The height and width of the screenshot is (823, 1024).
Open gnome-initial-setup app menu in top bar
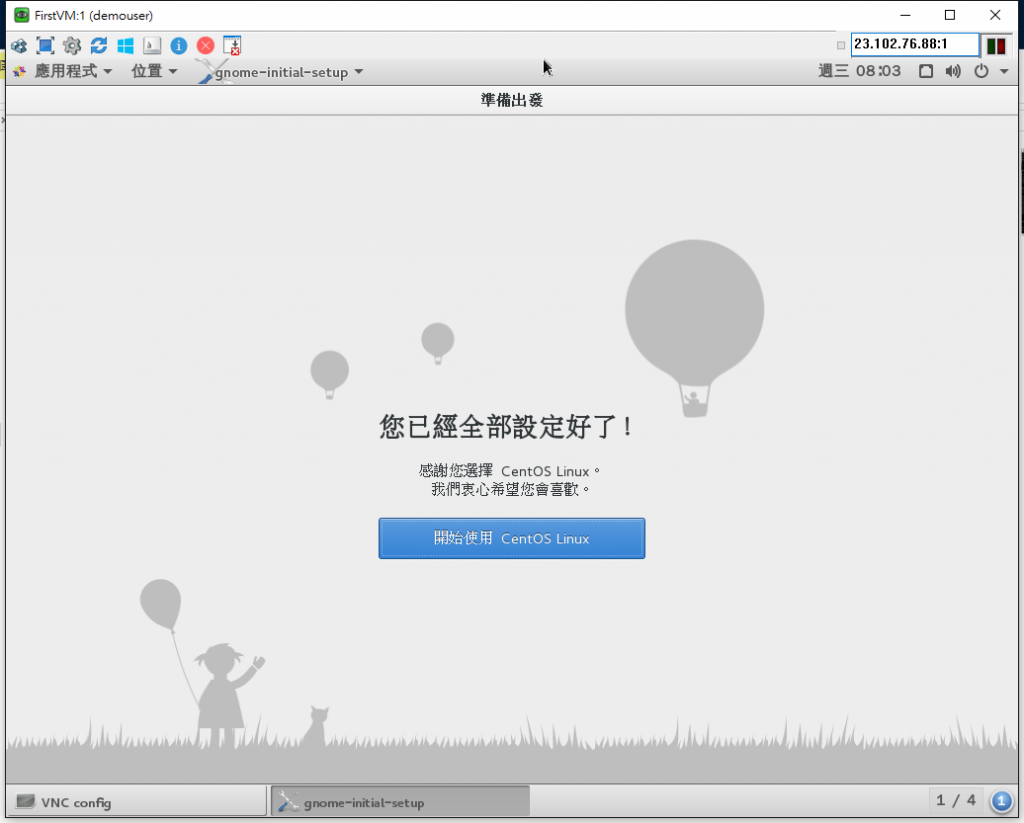(x=282, y=72)
